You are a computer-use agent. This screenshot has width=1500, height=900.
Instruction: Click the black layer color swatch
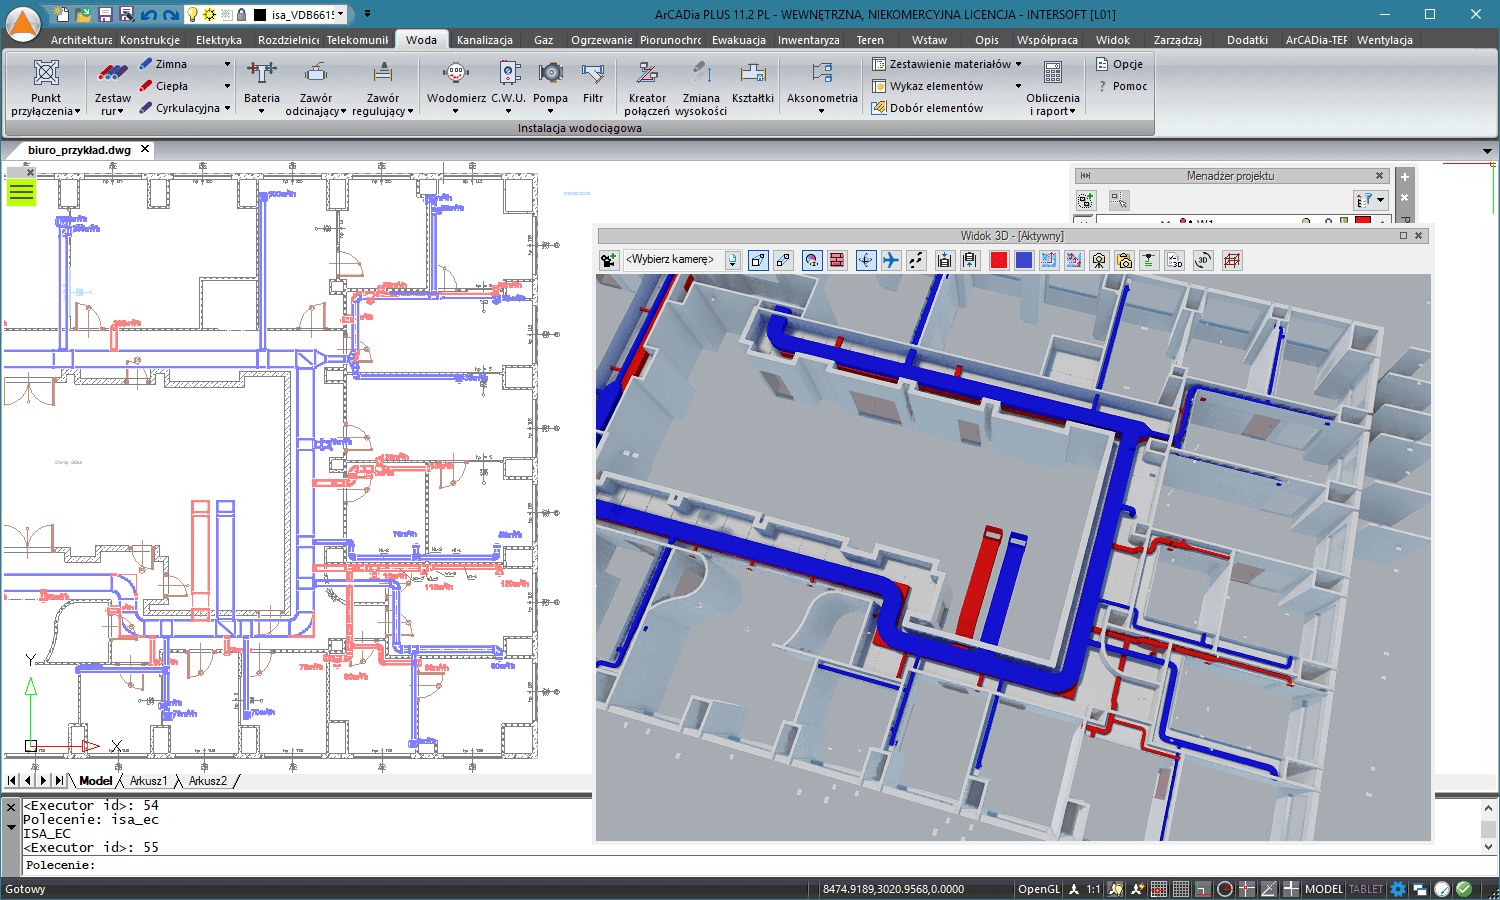pyautogui.click(x=259, y=14)
